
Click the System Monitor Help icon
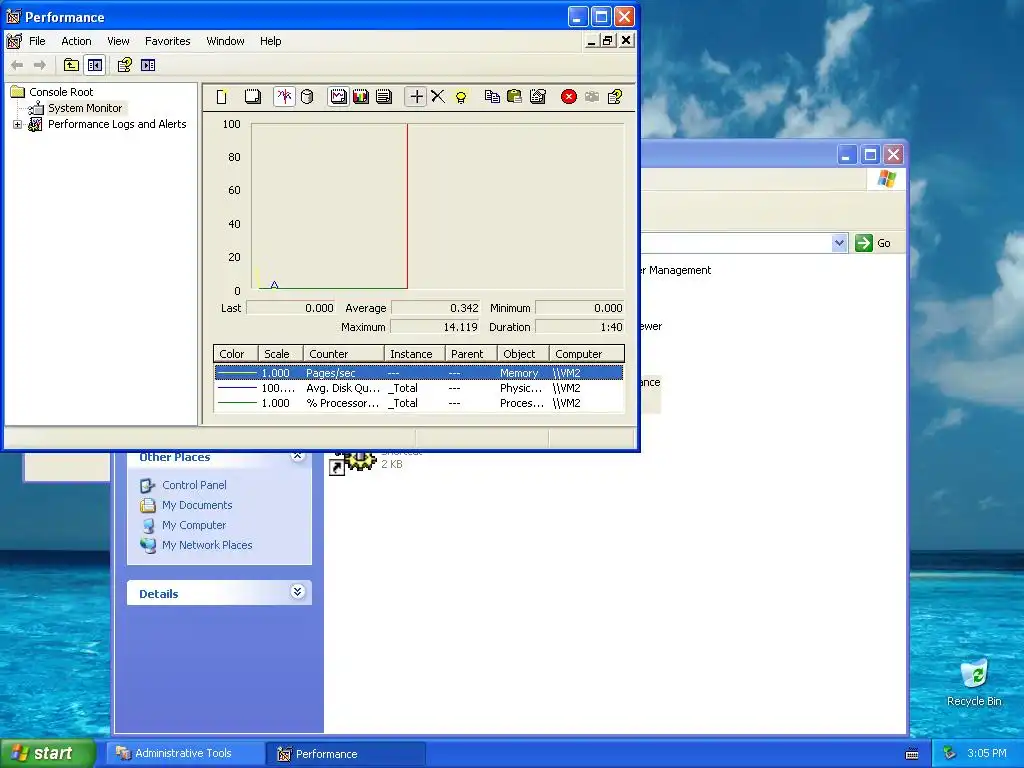pos(615,97)
